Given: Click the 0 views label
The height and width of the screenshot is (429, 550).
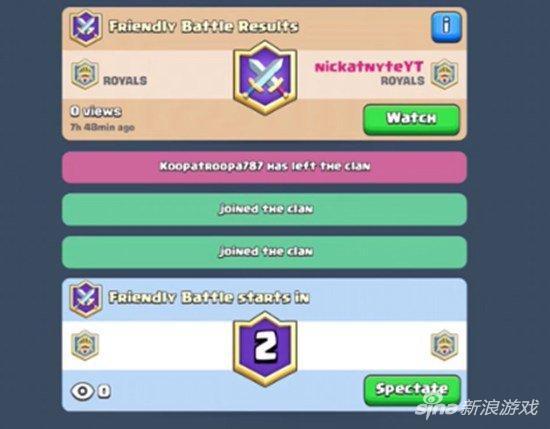Looking at the screenshot, I should 96,112.
